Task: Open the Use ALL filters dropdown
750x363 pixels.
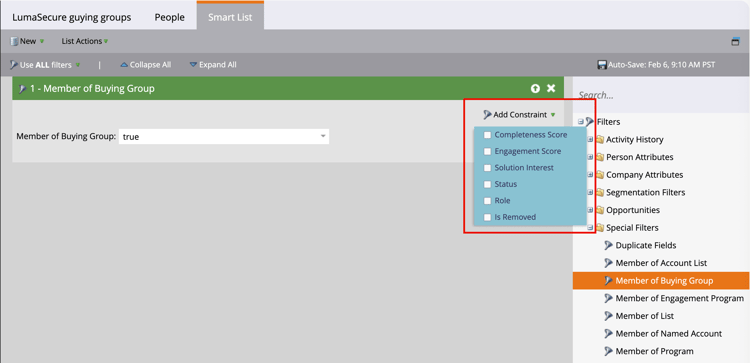Action: [45, 65]
